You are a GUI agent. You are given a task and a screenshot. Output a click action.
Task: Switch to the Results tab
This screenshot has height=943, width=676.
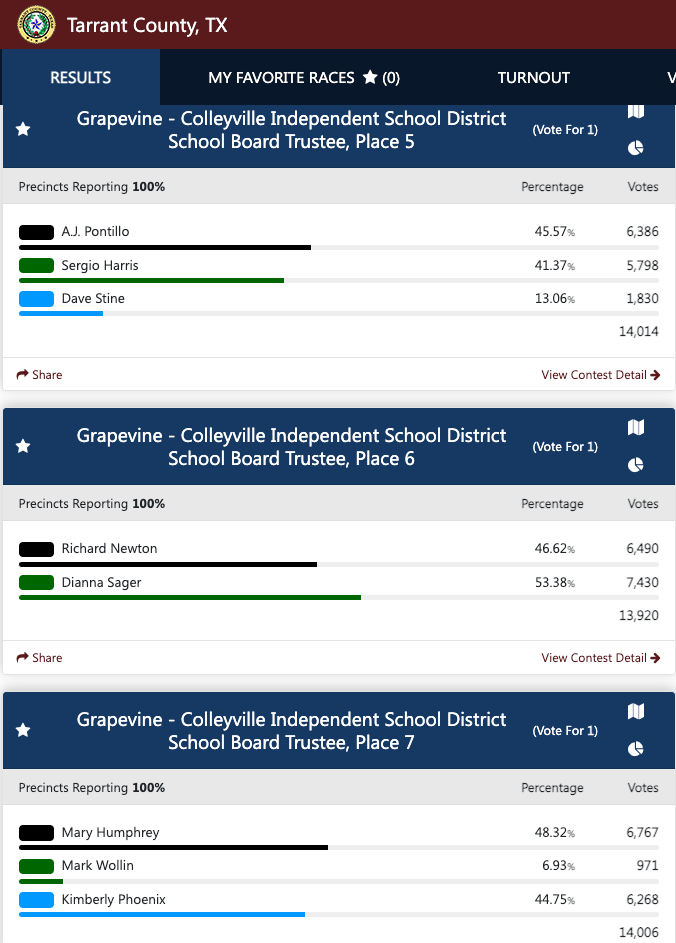pyautogui.click(x=81, y=78)
